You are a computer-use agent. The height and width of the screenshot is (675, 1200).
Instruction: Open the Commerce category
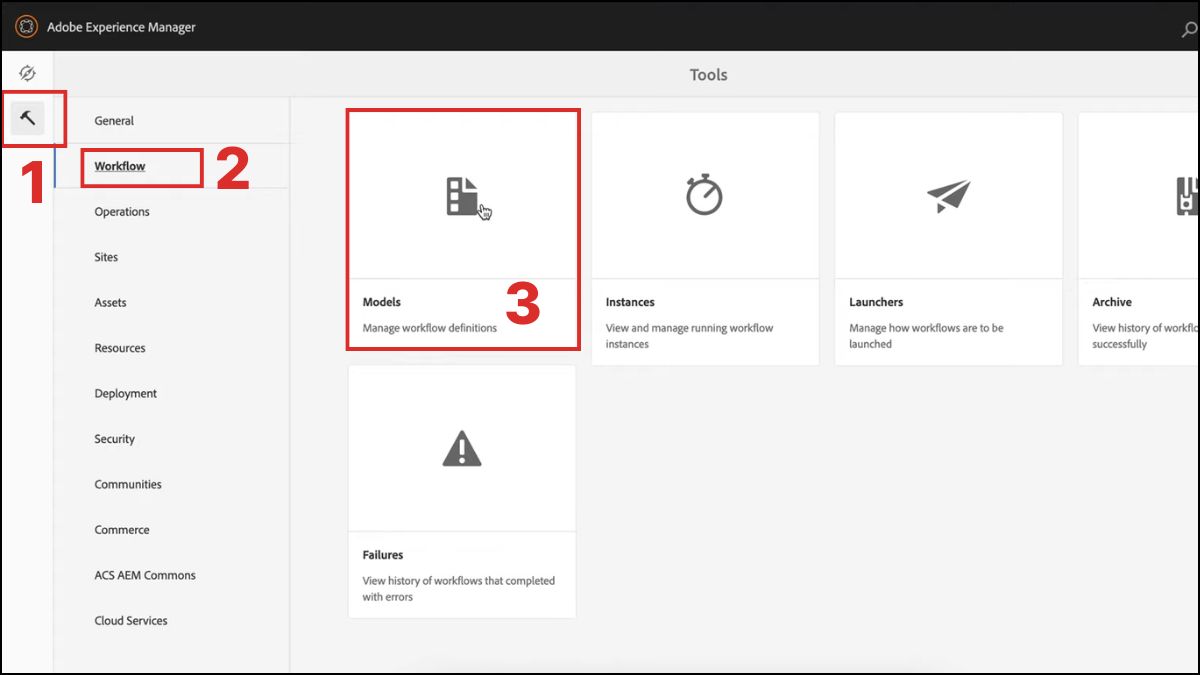[x=122, y=530]
